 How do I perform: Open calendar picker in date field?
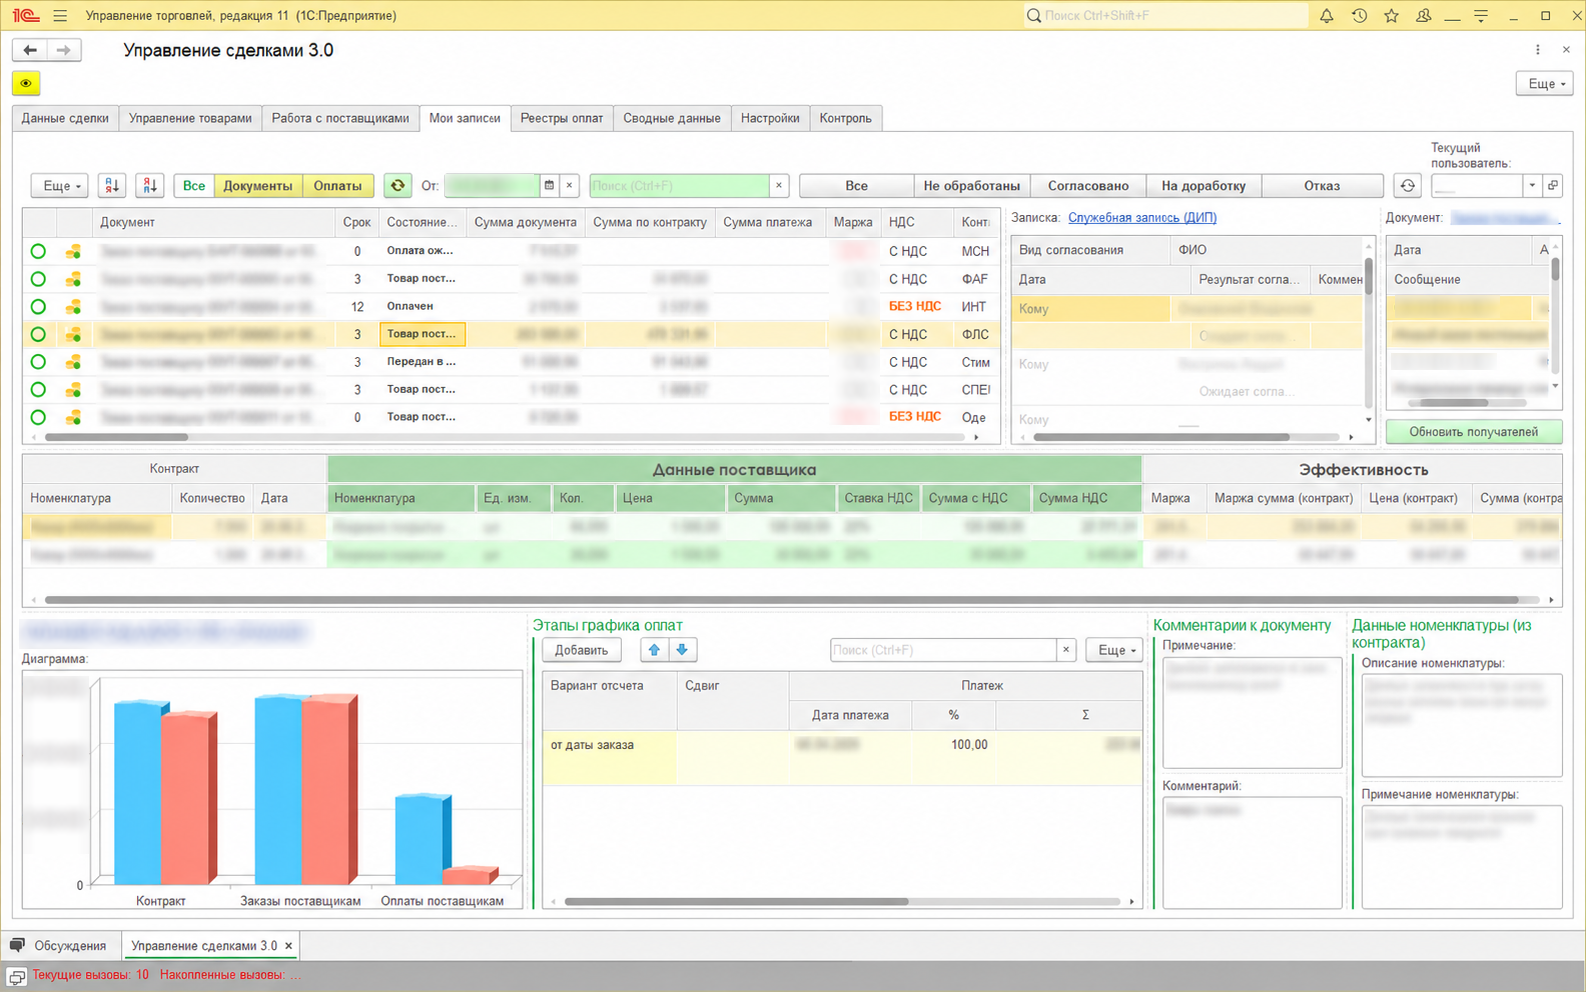click(x=549, y=185)
